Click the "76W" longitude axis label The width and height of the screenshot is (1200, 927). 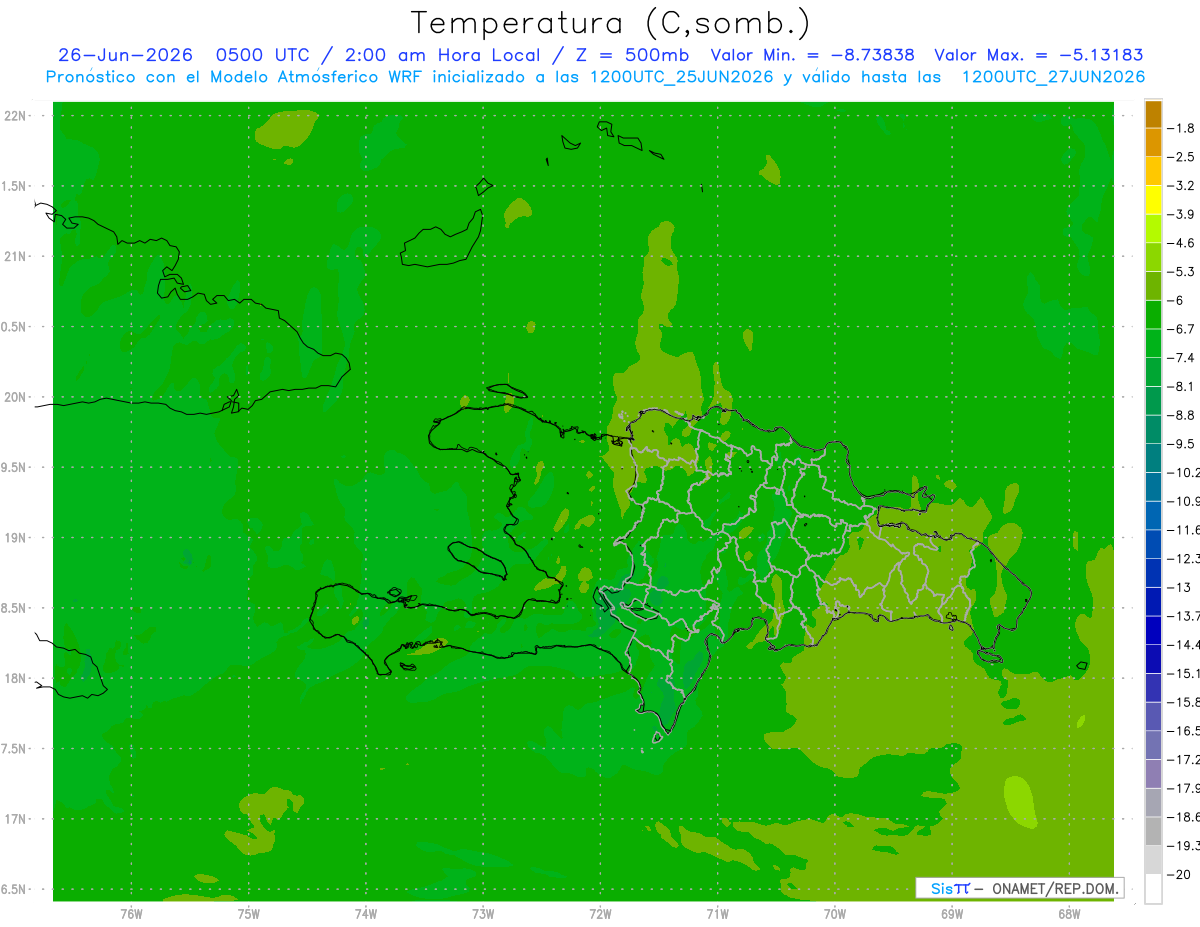tap(131, 914)
